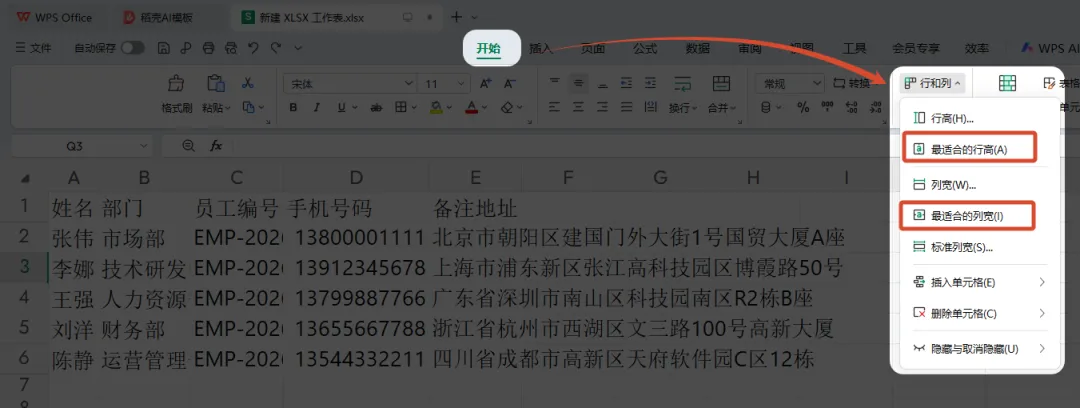The height and width of the screenshot is (408, 1080).
Task: Choose 行高(H)... from the menu
Action: point(977,119)
